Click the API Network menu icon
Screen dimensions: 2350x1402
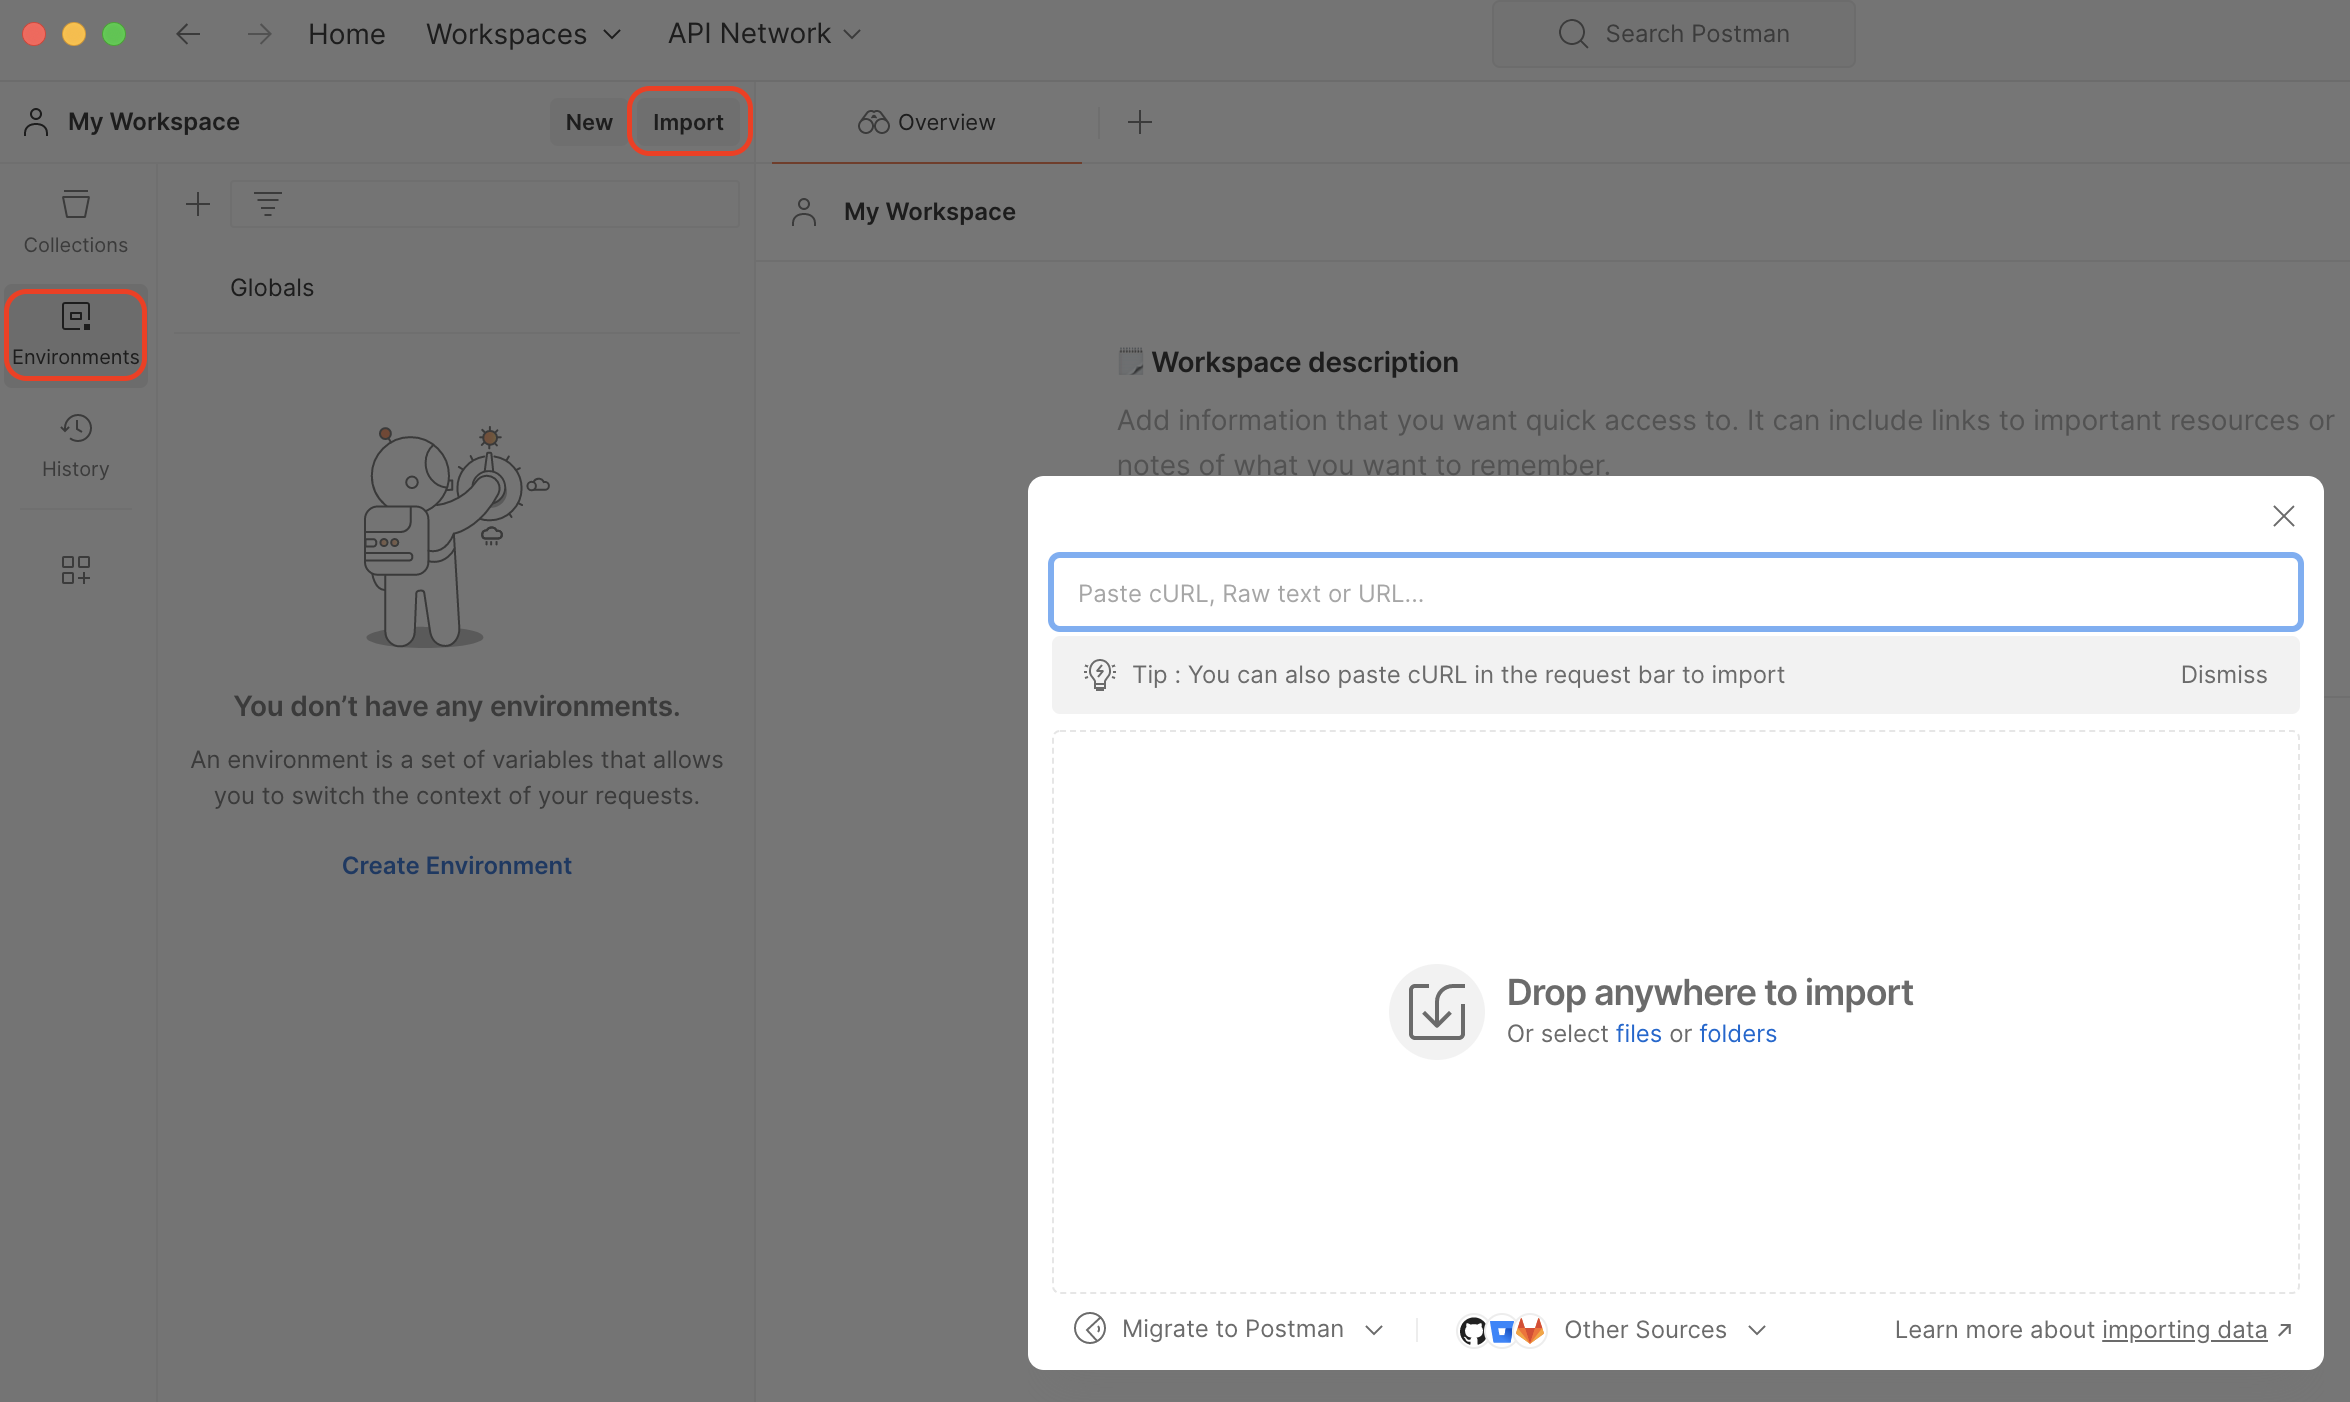coord(853,33)
